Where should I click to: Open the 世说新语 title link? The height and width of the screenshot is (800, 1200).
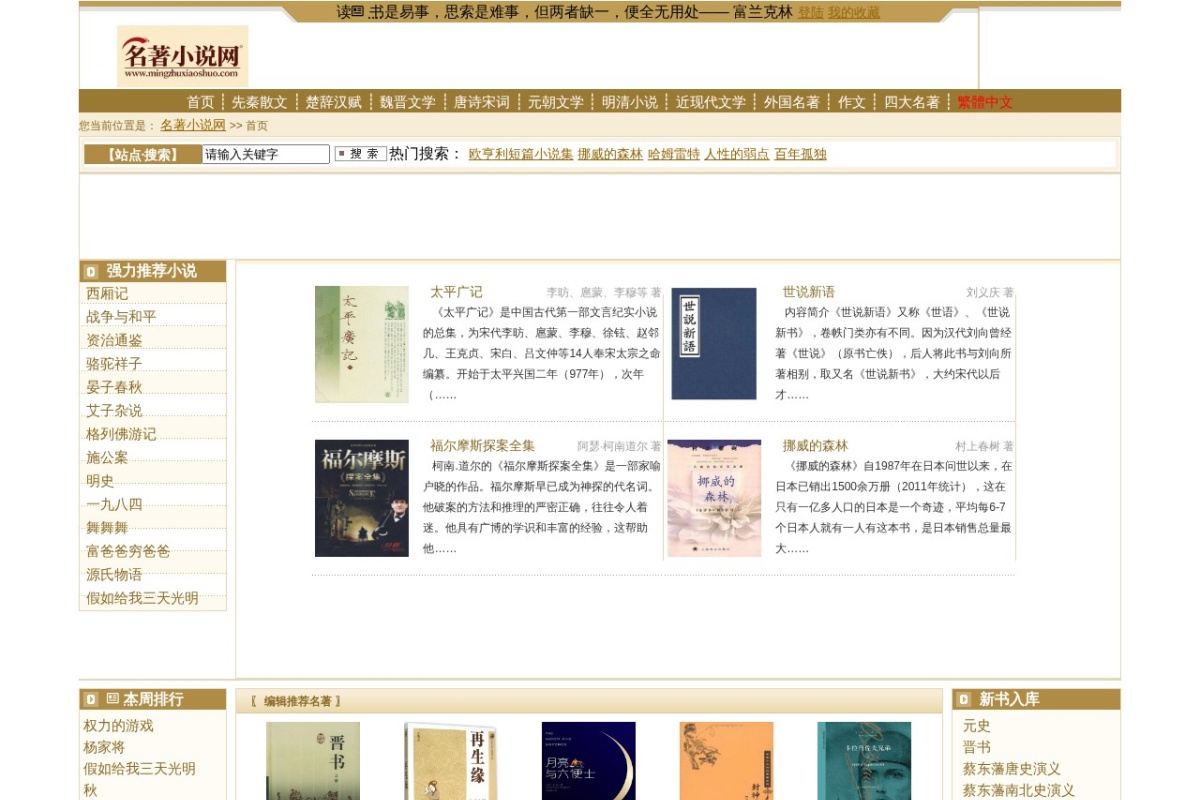coord(809,292)
